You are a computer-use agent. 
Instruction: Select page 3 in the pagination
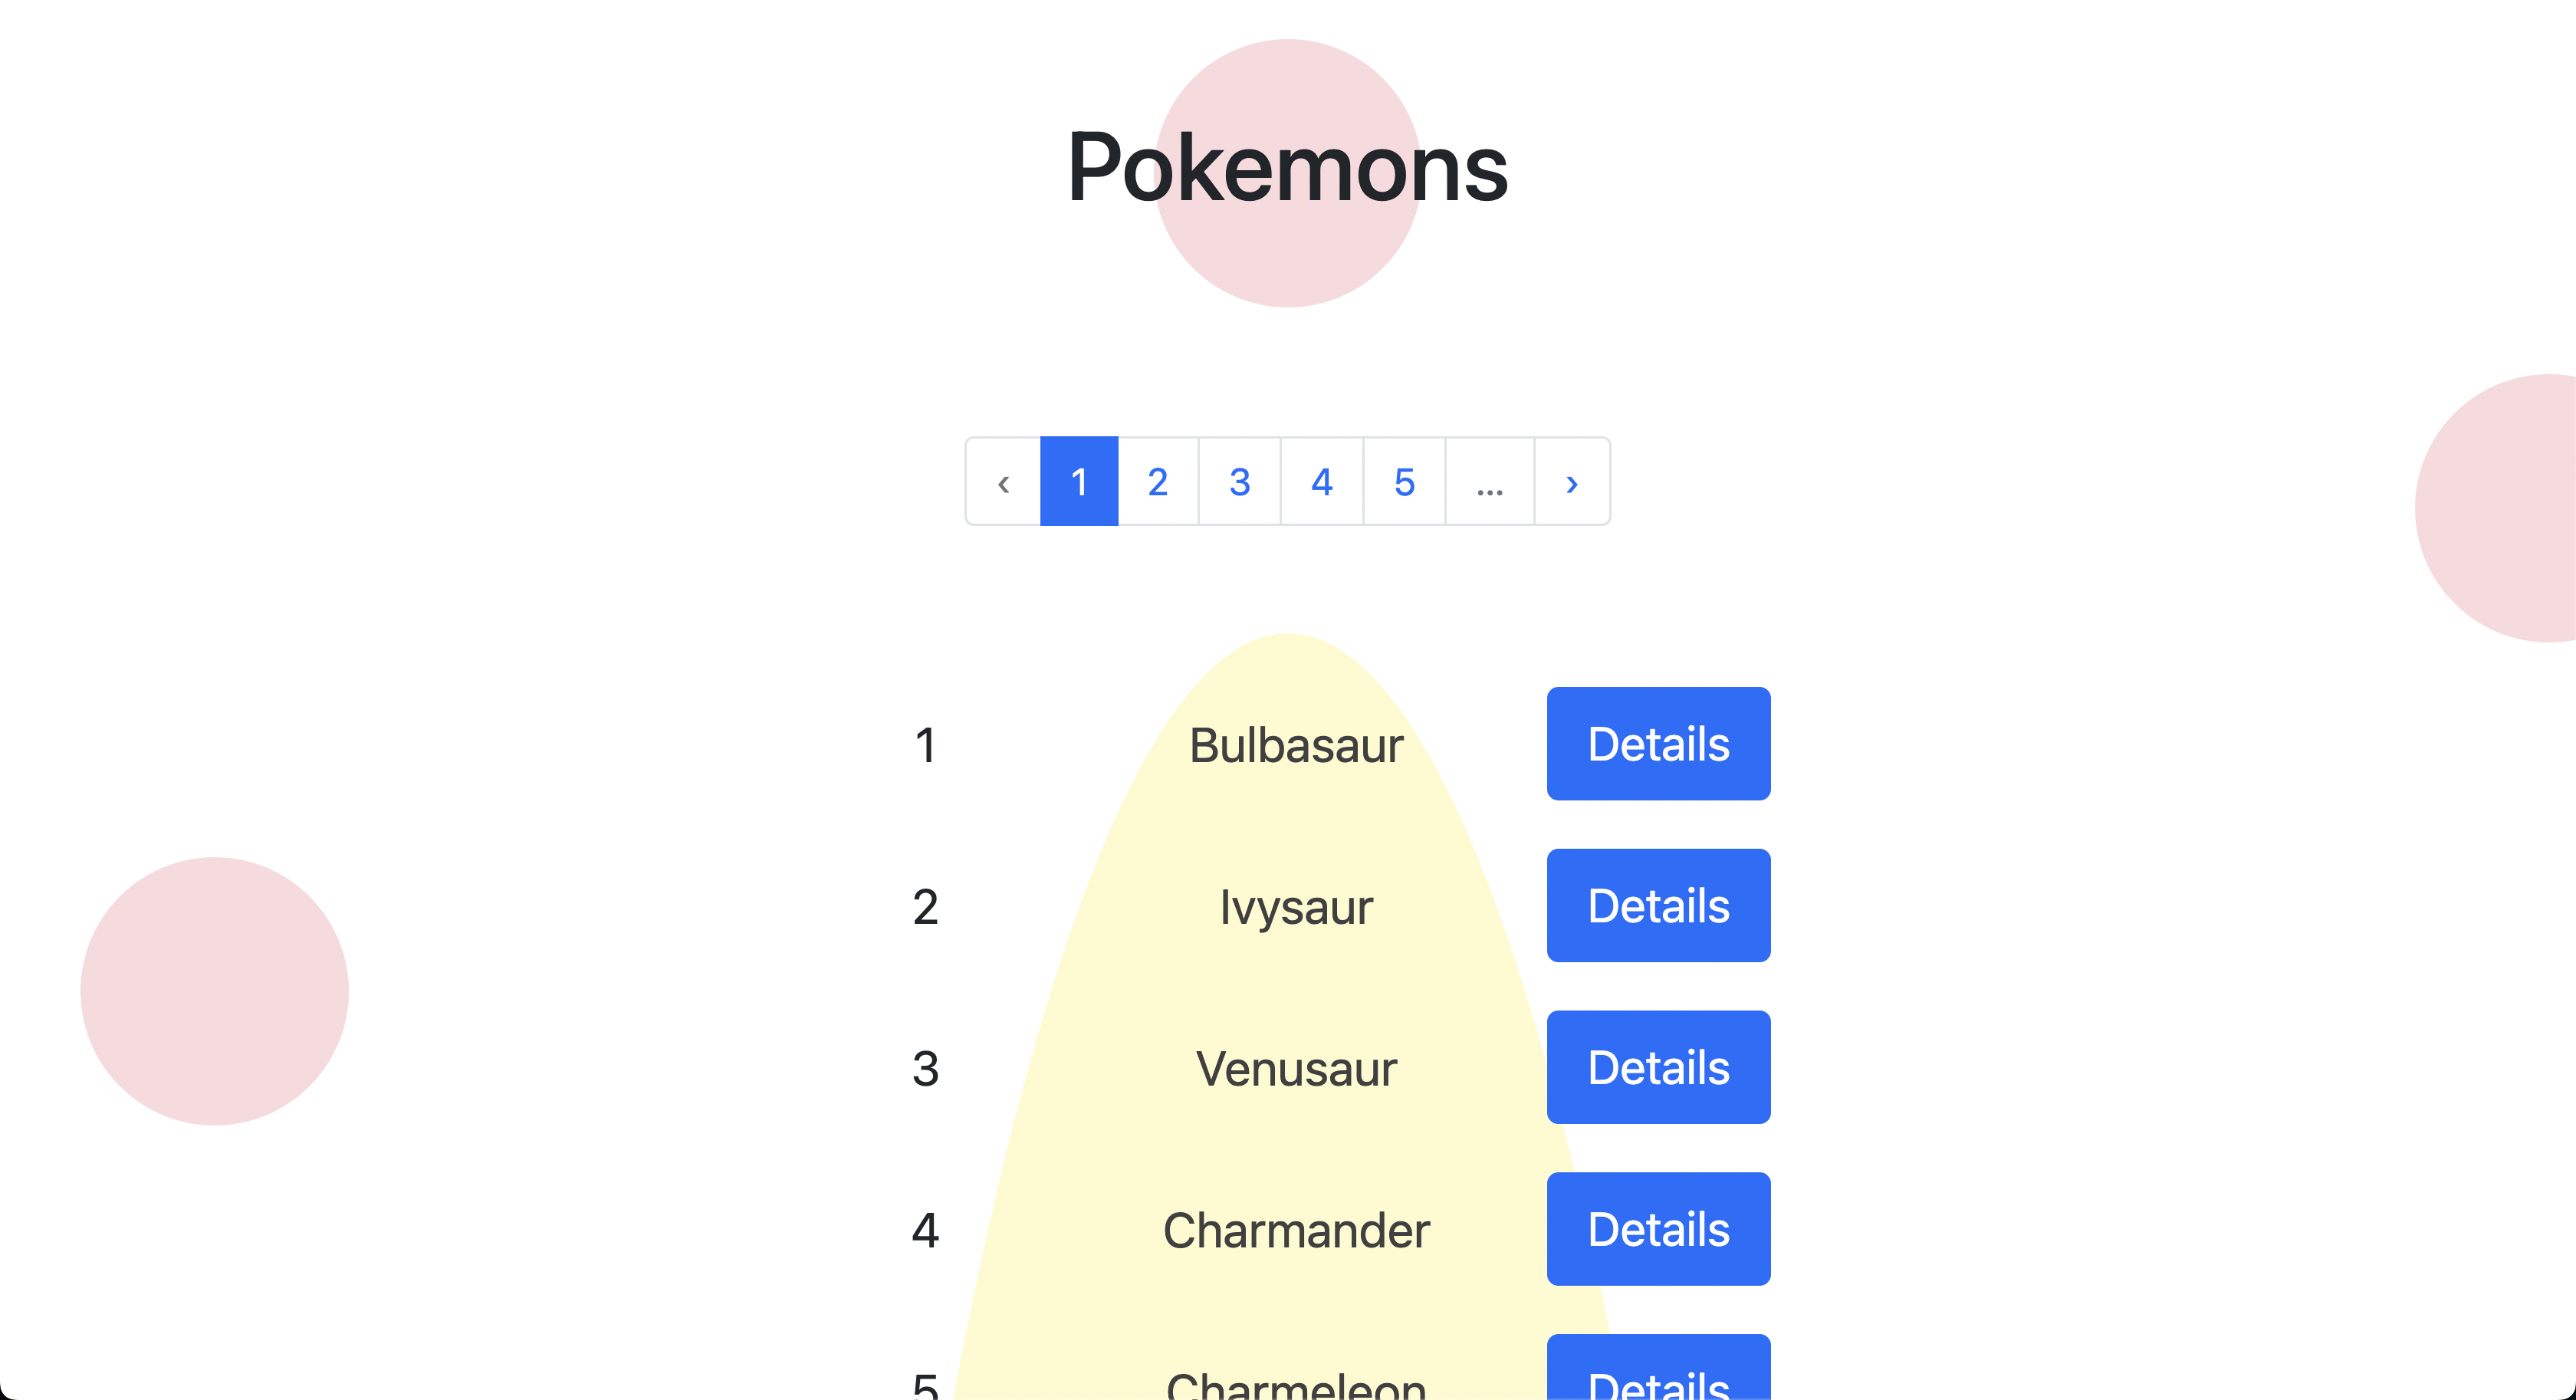coord(1240,482)
